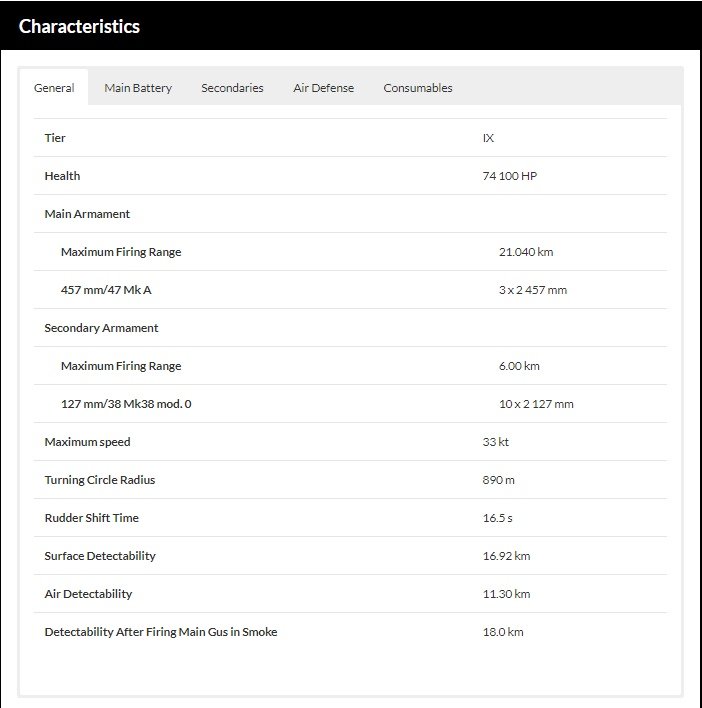Select the 16.5 s rudder shift value
Image resolution: width=702 pixels, height=708 pixels.
pos(497,518)
